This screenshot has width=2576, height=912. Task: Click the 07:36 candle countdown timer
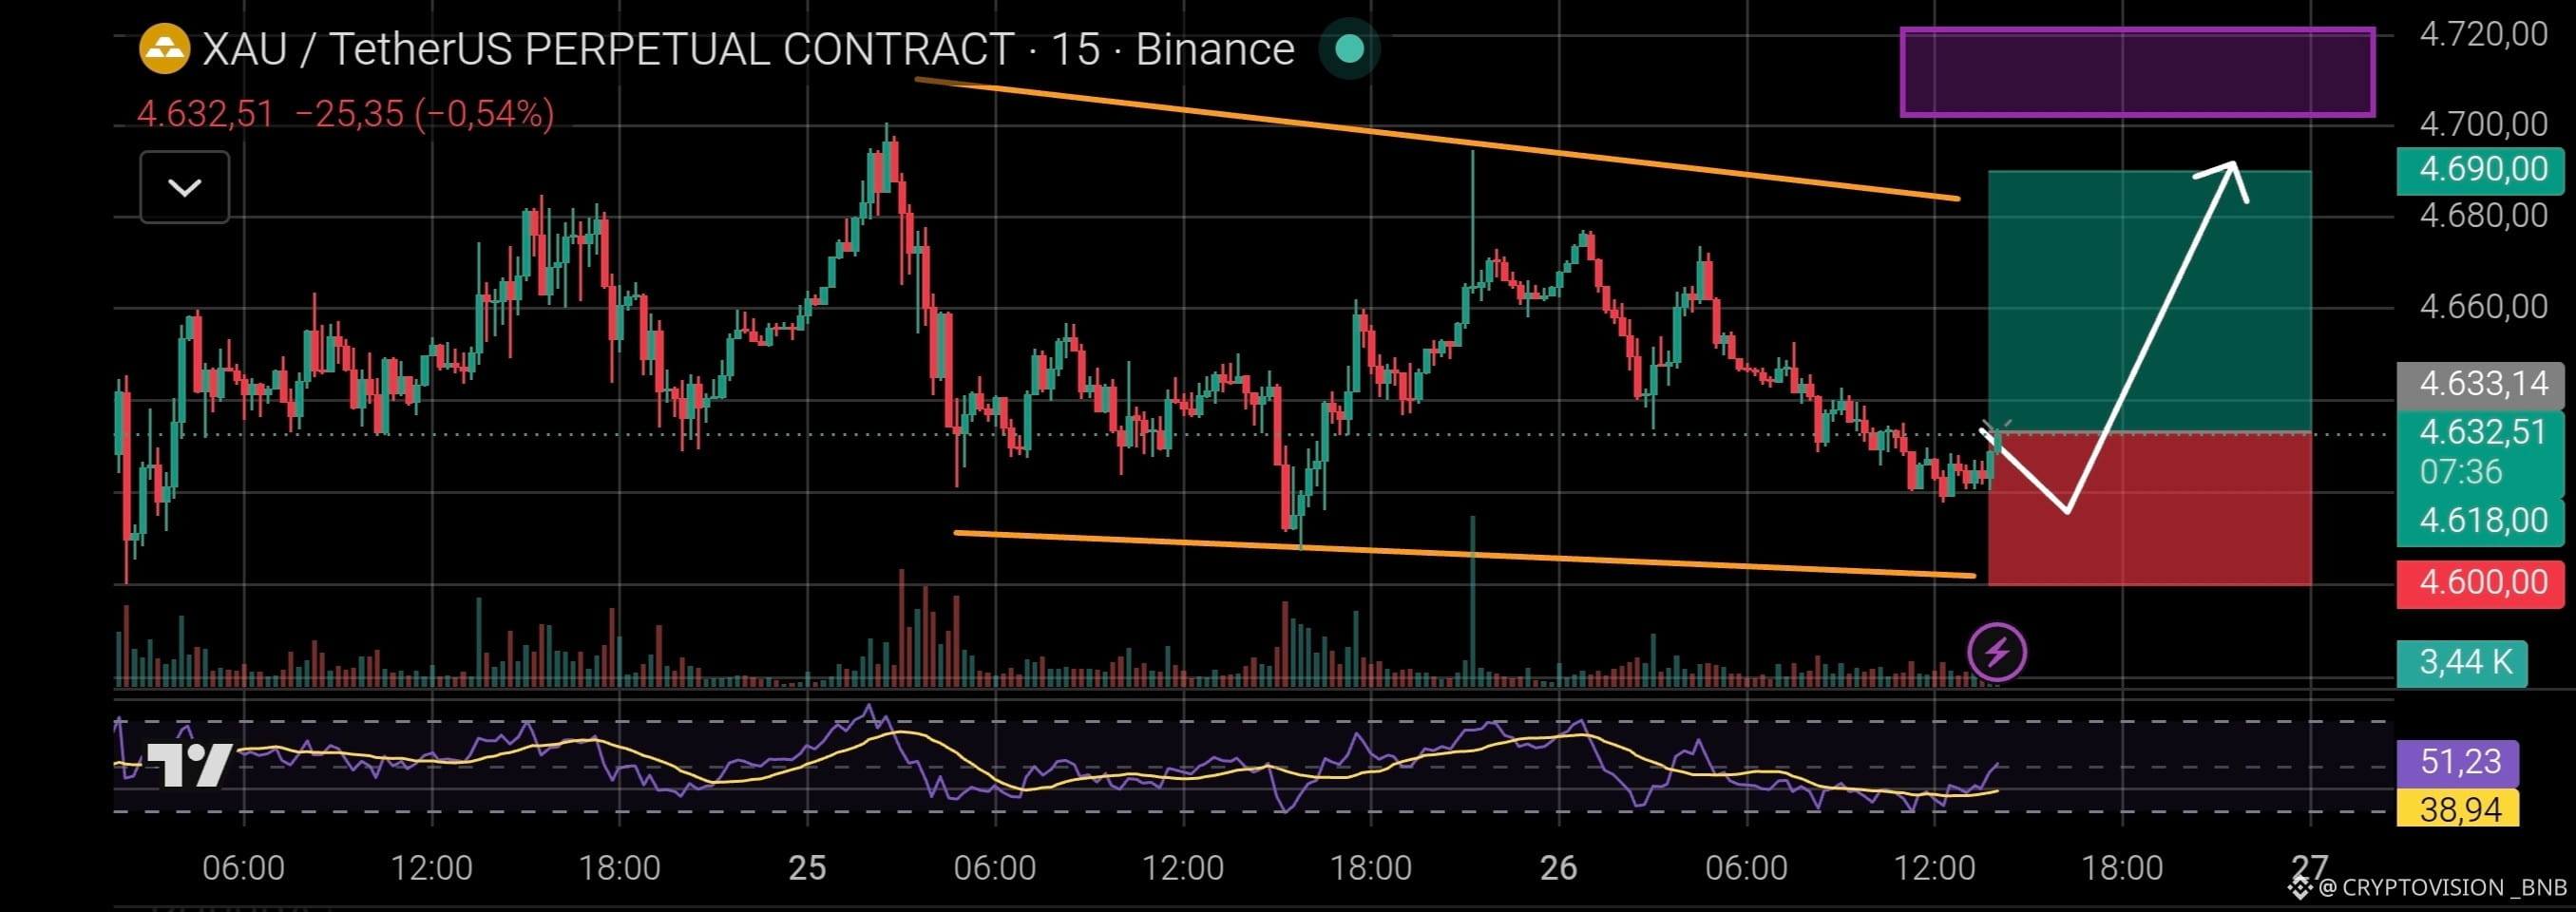[x=2460, y=472]
